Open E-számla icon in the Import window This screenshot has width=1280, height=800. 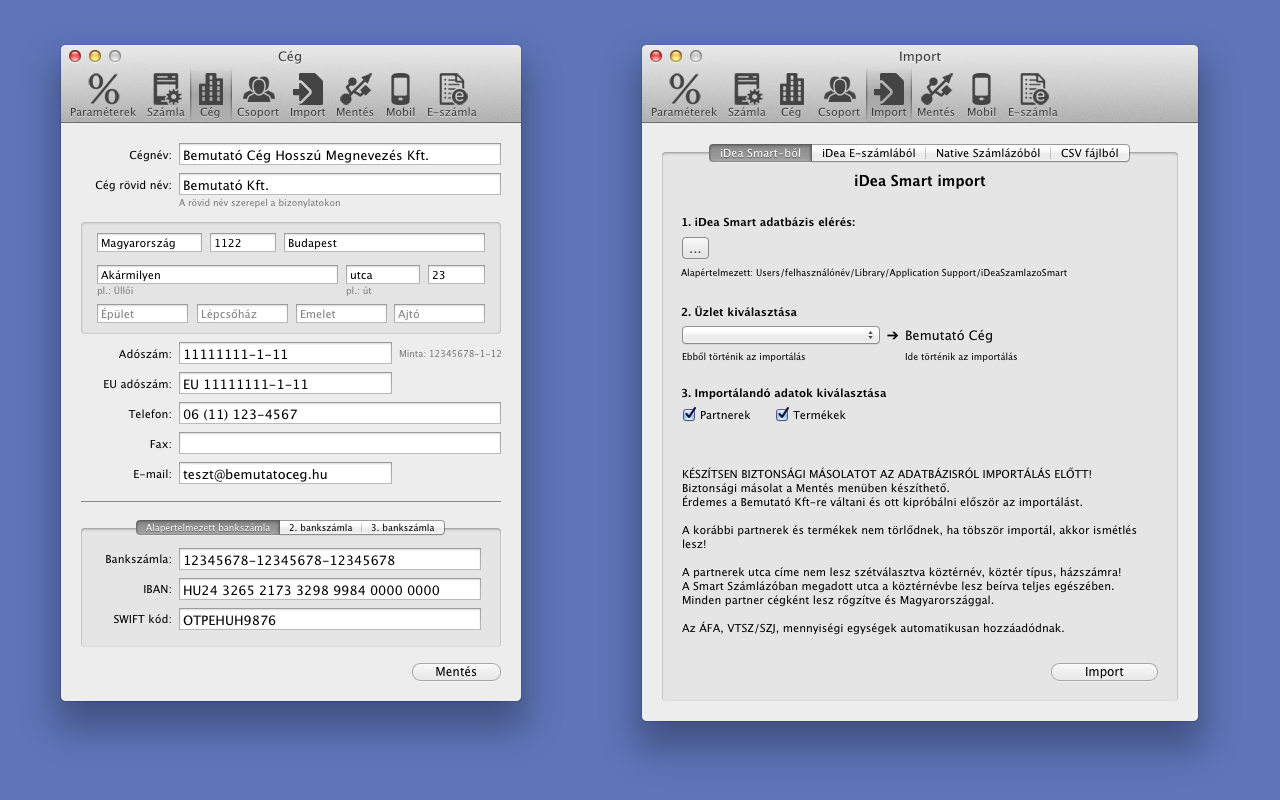tap(1033, 95)
